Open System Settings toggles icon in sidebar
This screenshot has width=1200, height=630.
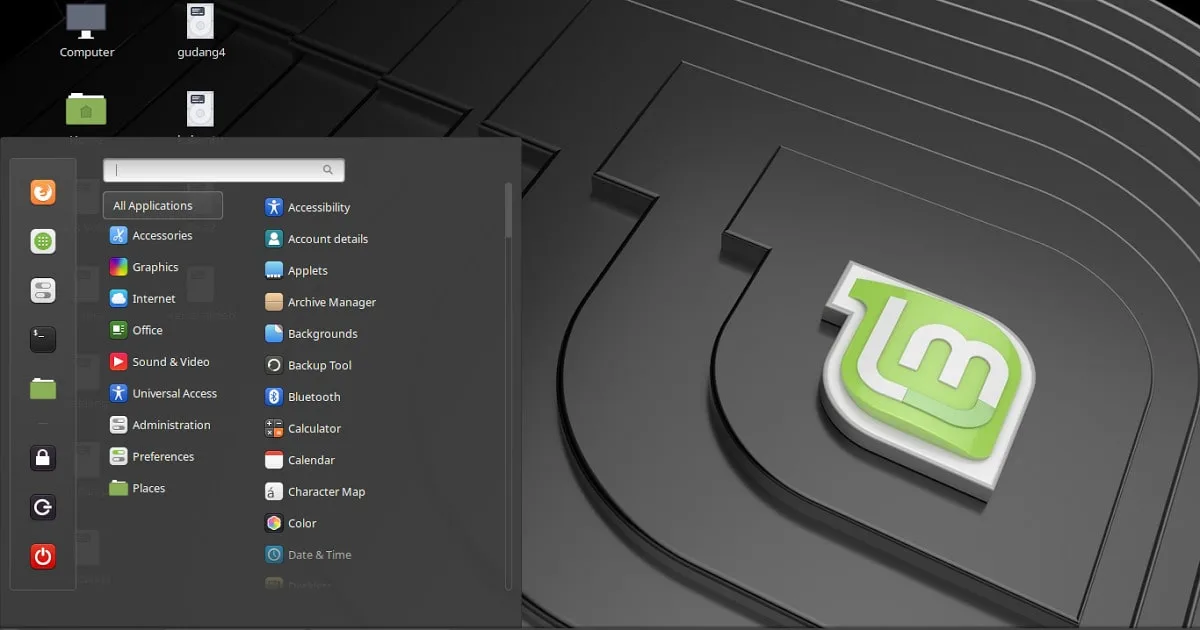coord(43,291)
